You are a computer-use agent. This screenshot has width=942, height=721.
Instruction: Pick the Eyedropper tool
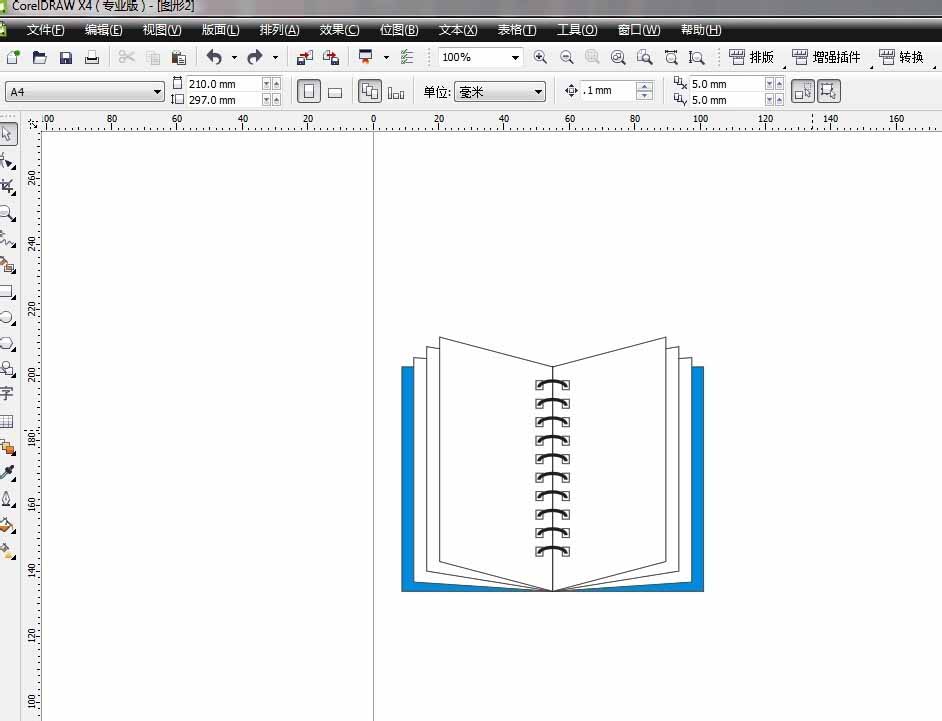pyautogui.click(x=8, y=474)
